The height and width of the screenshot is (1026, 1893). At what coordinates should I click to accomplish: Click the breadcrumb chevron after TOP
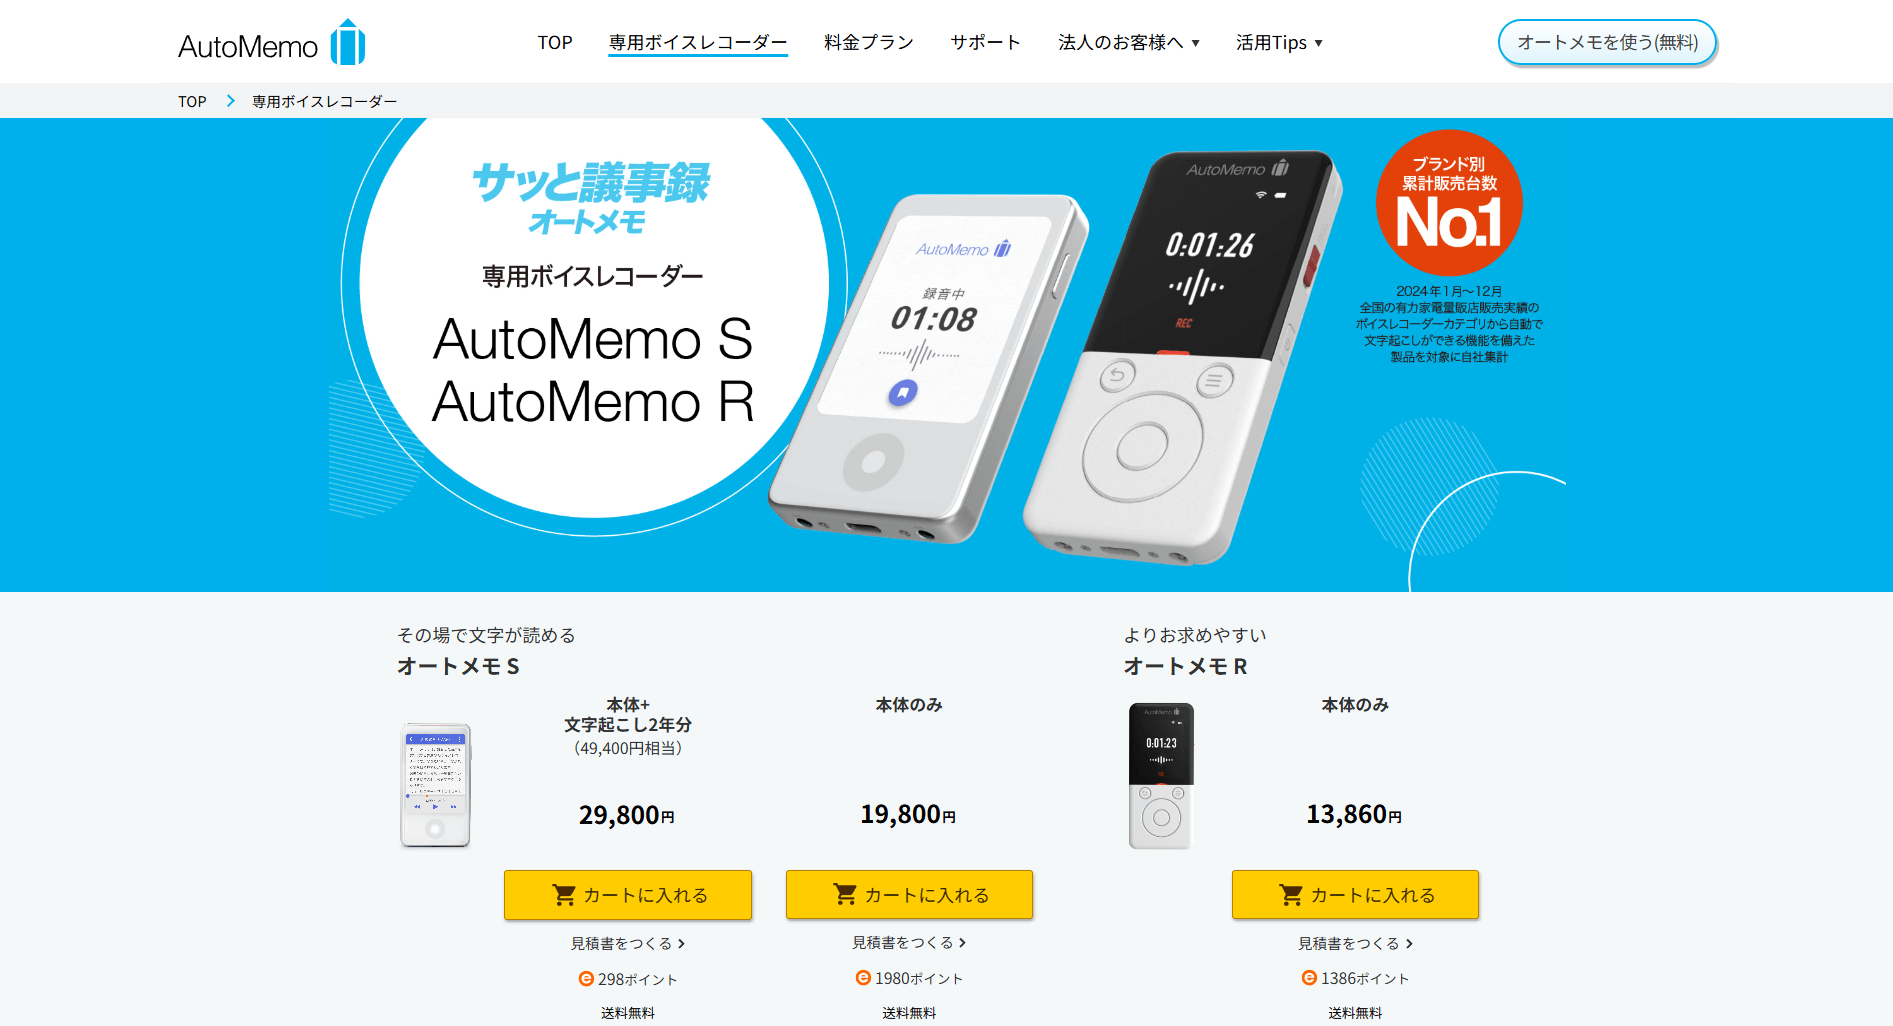pyautogui.click(x=230, y=101)
